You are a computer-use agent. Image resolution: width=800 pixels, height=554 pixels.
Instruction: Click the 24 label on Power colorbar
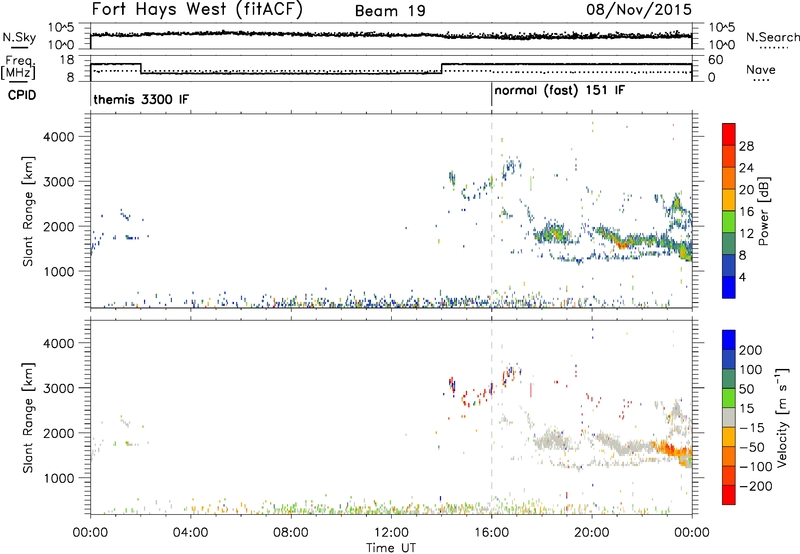pos(746,168)
